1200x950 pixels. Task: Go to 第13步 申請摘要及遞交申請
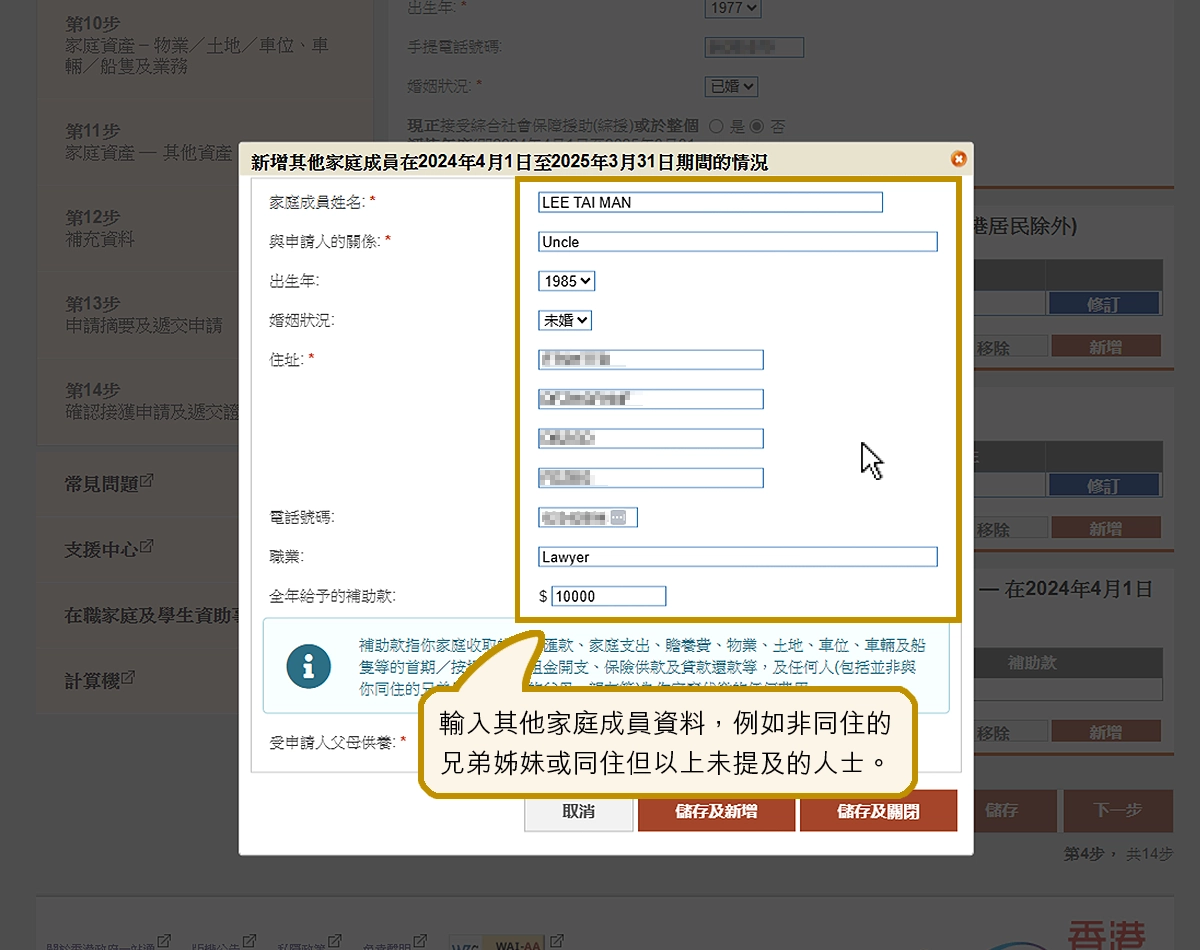click(144, 314)
